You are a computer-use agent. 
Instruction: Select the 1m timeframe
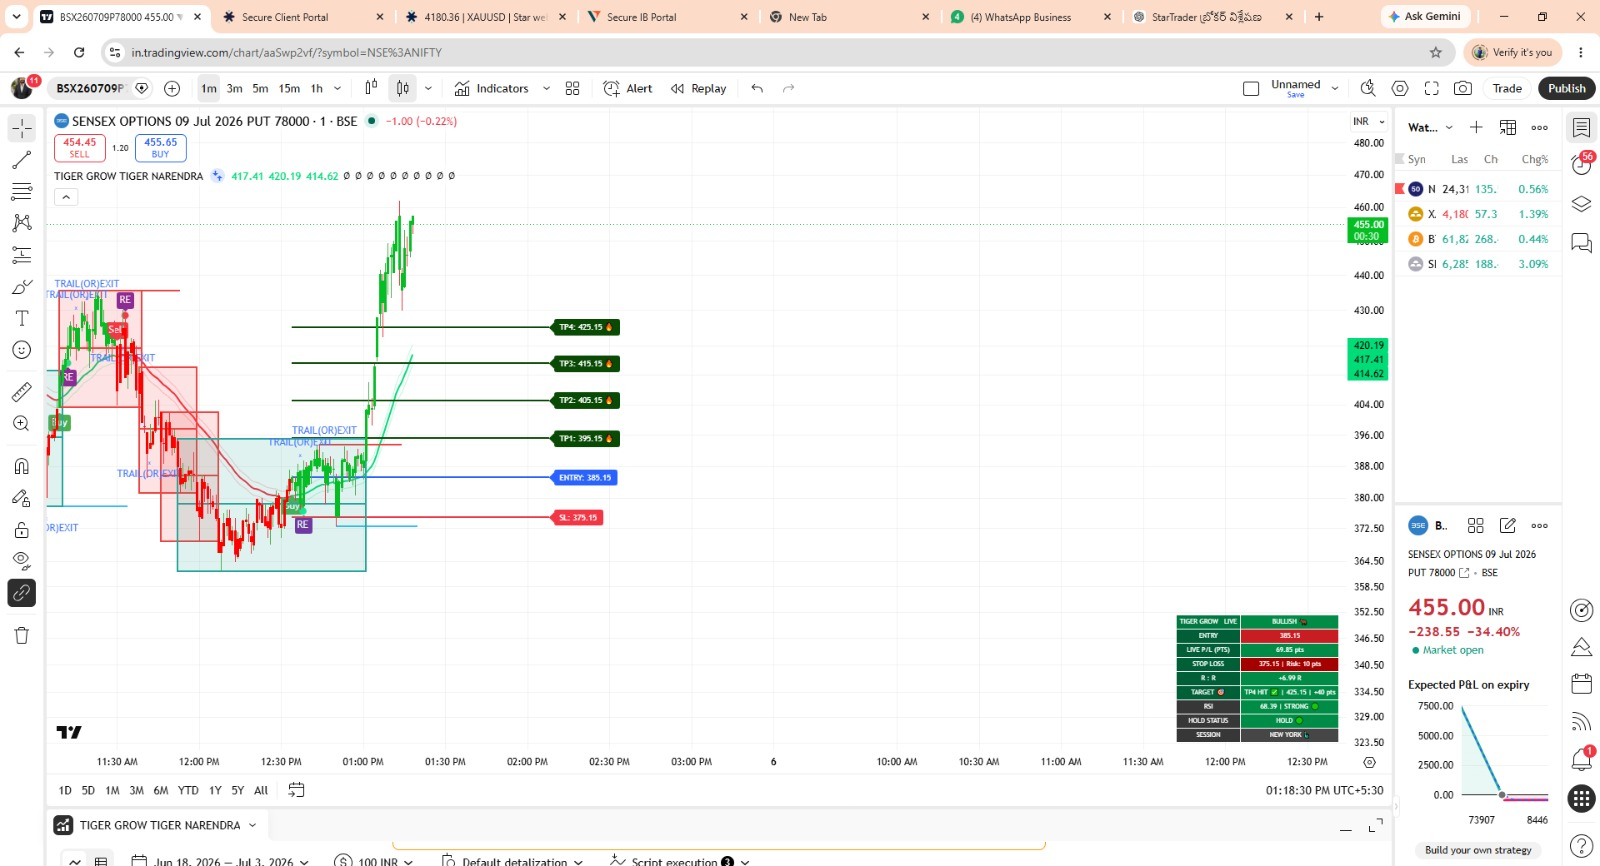209,88
